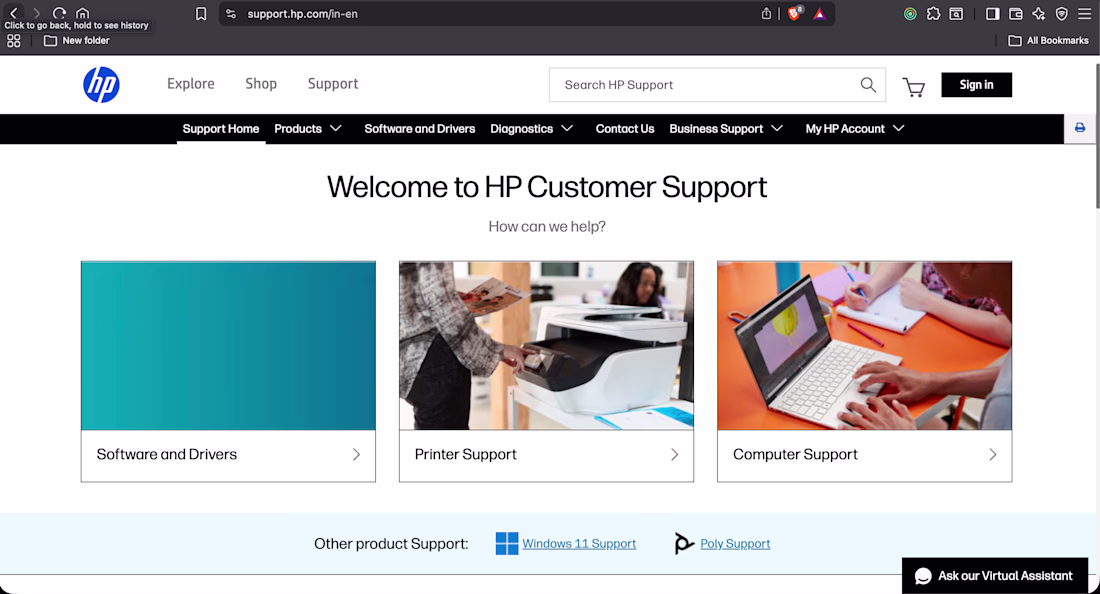This screenshot has width=1100, height=594.
Task: Click the share icon in address bar
Action: pyautogui.click(x=766, y=13)
